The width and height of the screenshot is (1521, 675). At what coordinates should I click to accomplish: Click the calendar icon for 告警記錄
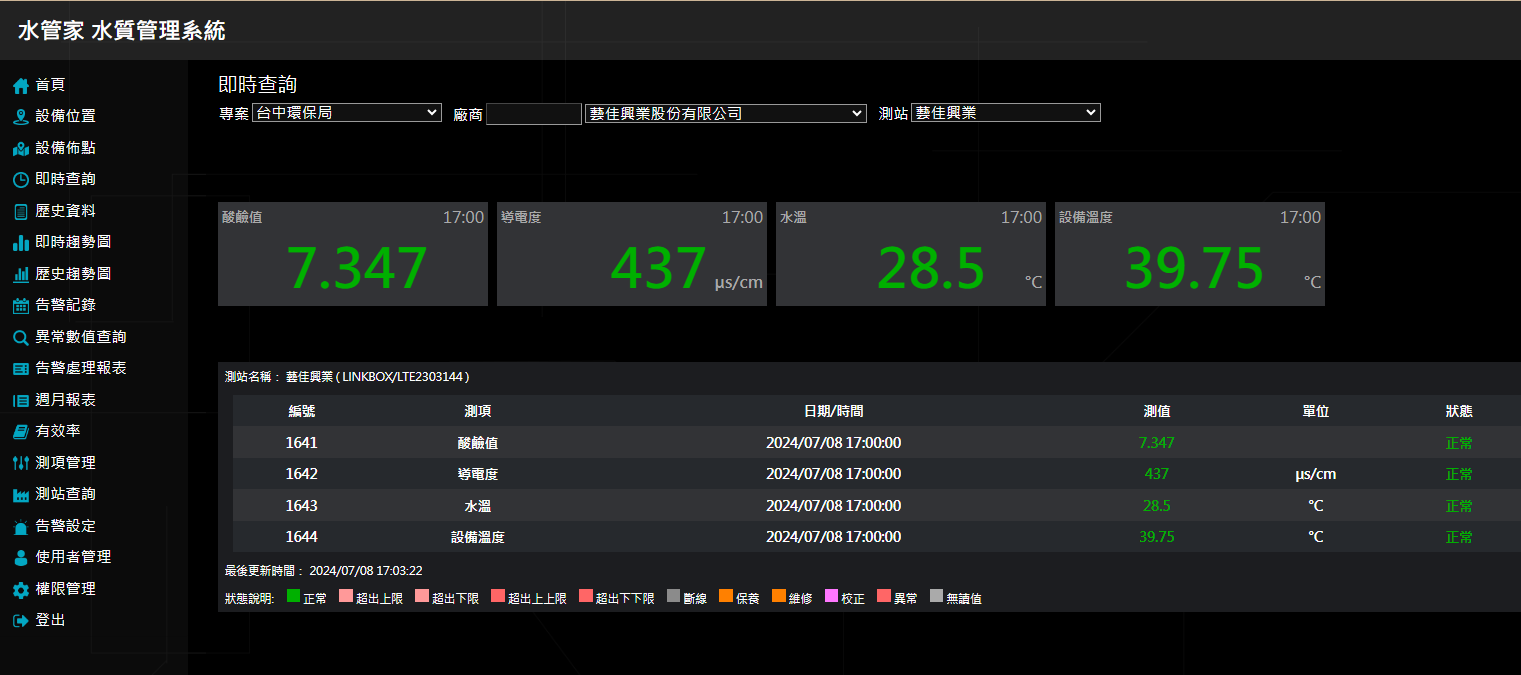click(x=21, y=306)
